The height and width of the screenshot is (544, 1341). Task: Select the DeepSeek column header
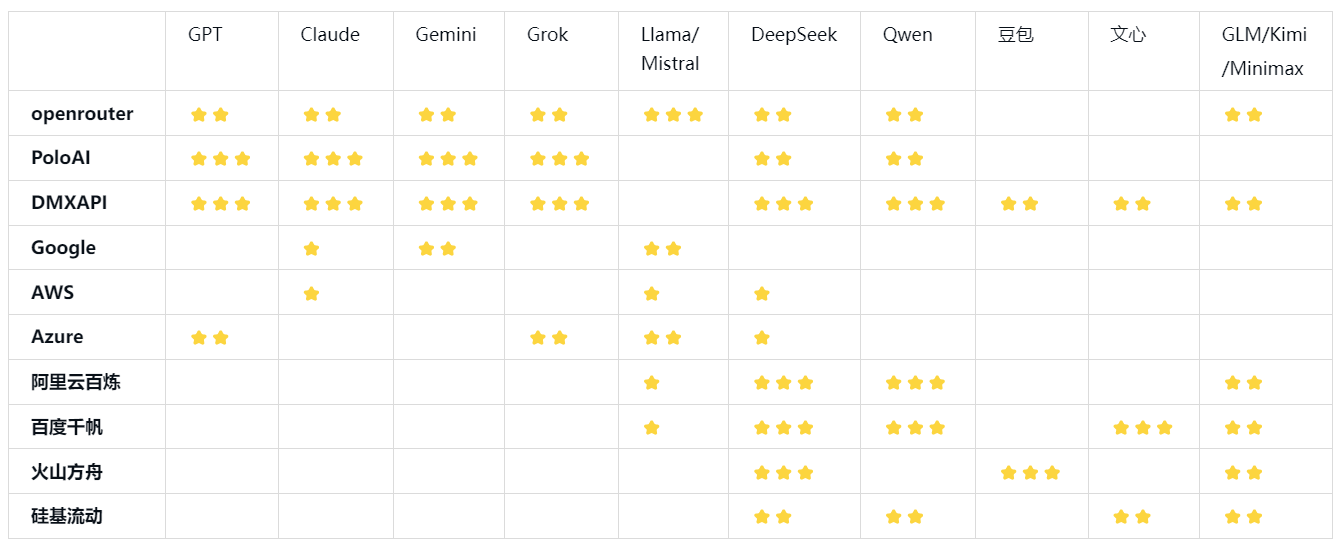pos(794,35)
